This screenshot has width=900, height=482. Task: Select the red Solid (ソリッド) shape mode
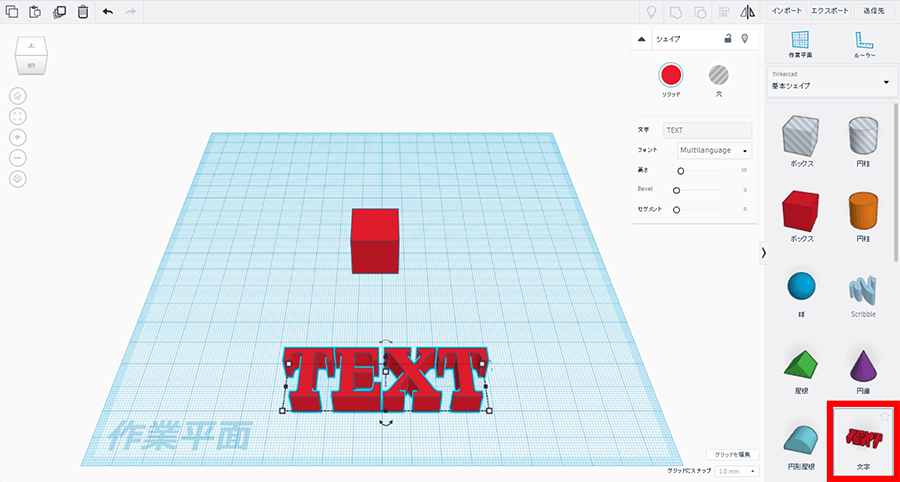point(670,74)
